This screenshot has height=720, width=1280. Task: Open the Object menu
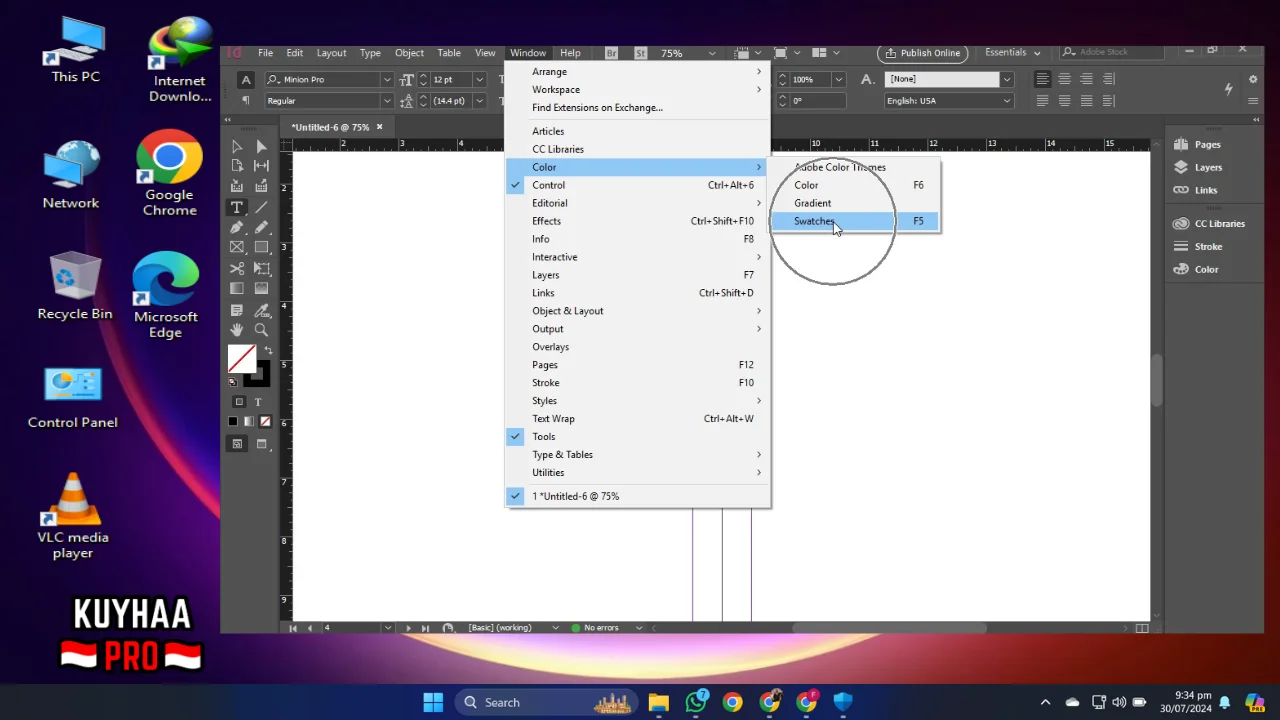click(409, 53)
